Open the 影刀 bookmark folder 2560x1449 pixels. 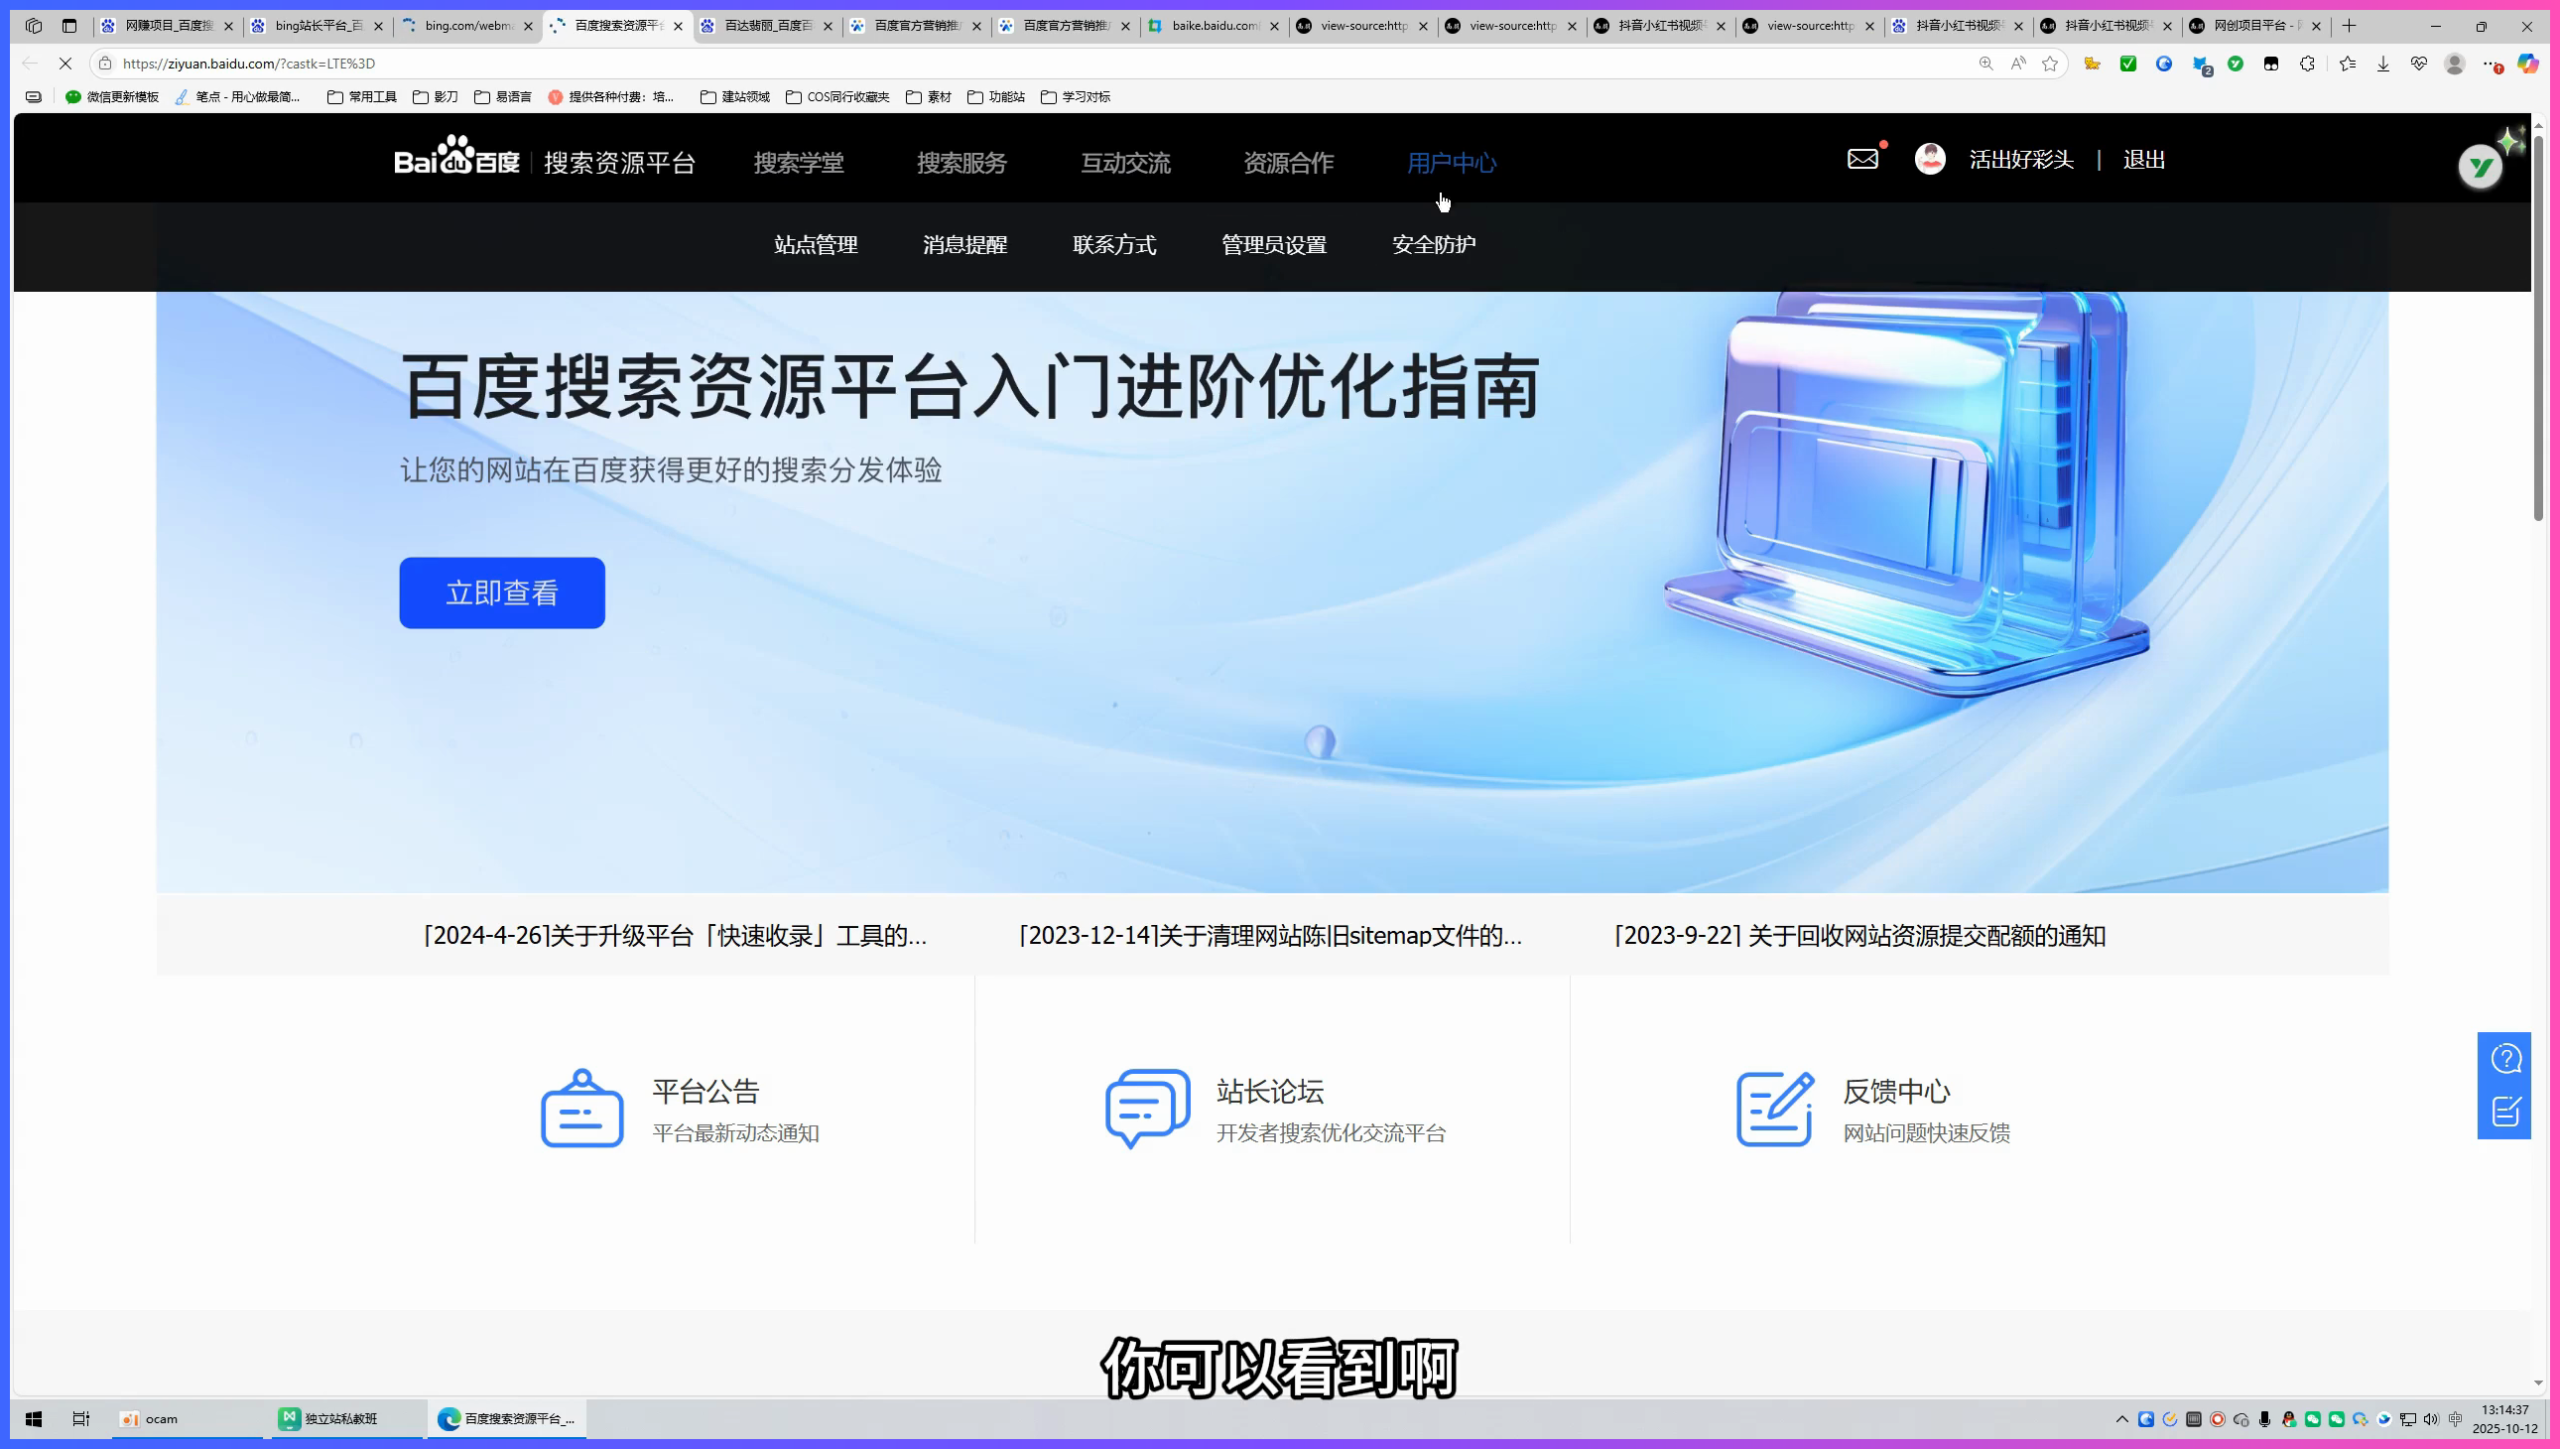pos(435,97)
